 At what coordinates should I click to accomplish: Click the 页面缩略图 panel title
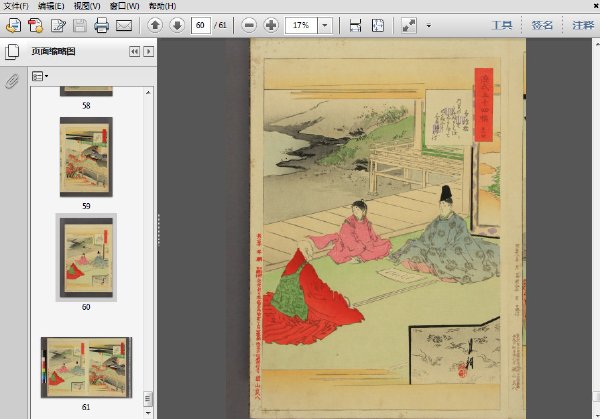click(53, 51)
